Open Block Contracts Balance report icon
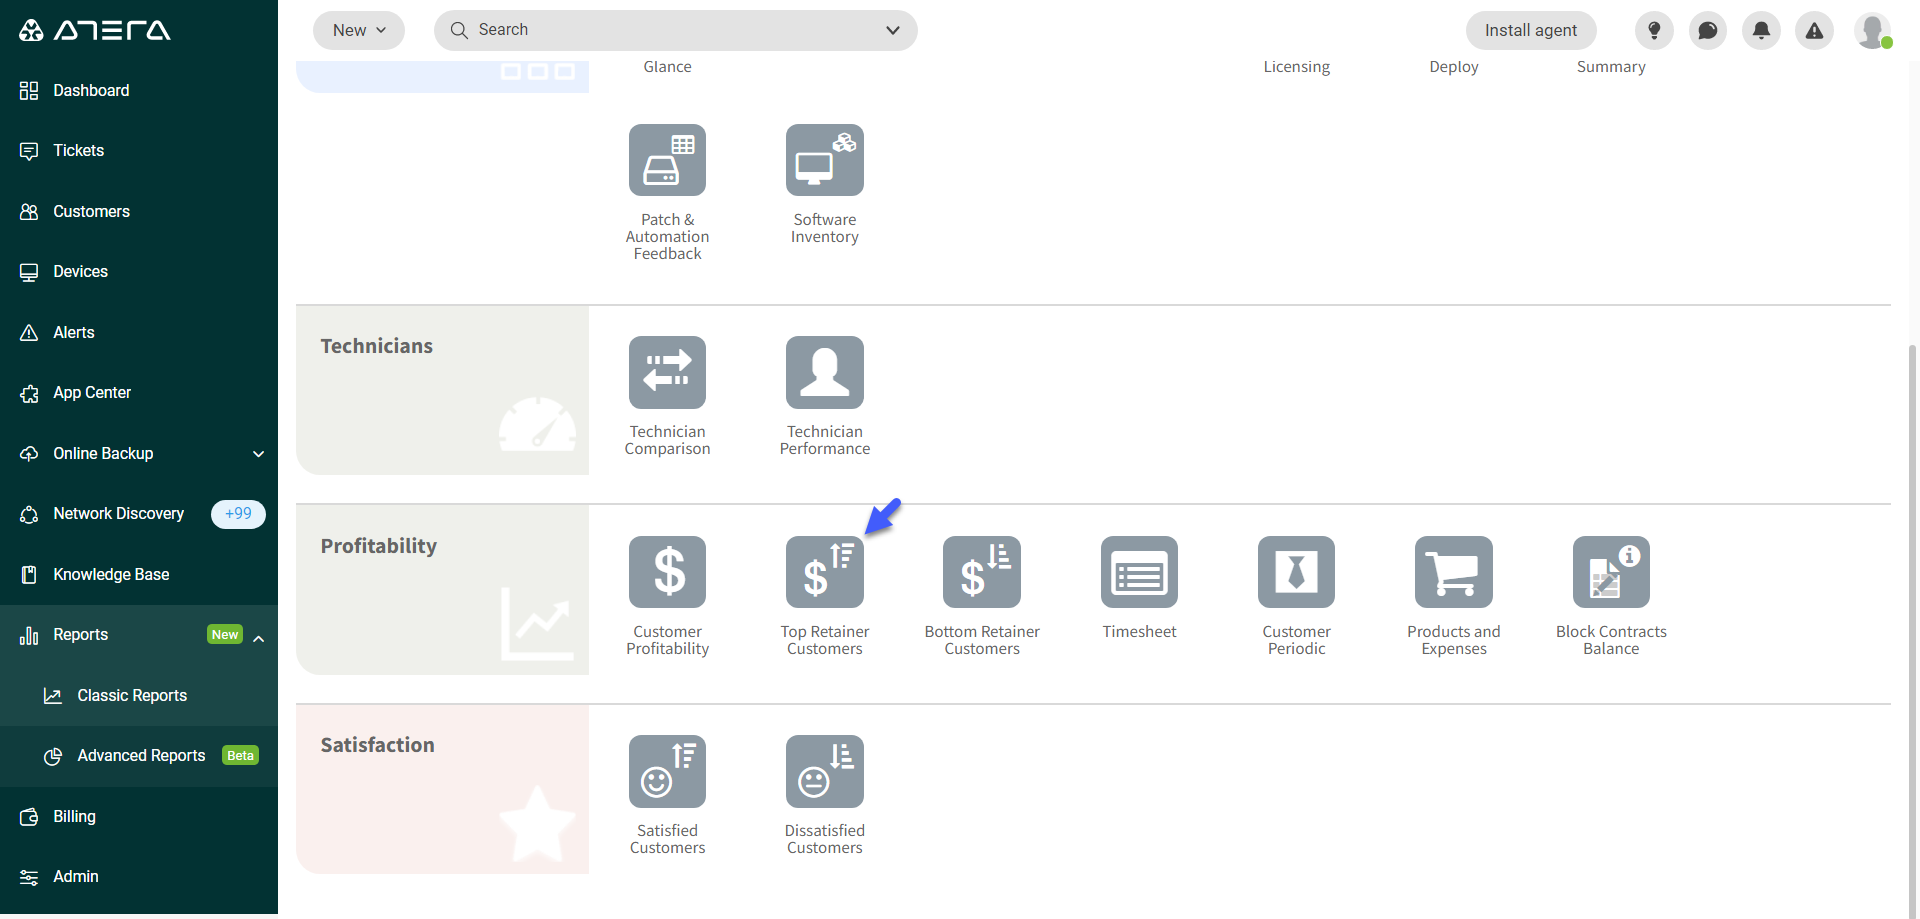Image resolution: width=1920 pixels, height=919 pixels. [x=1611, y=572]
